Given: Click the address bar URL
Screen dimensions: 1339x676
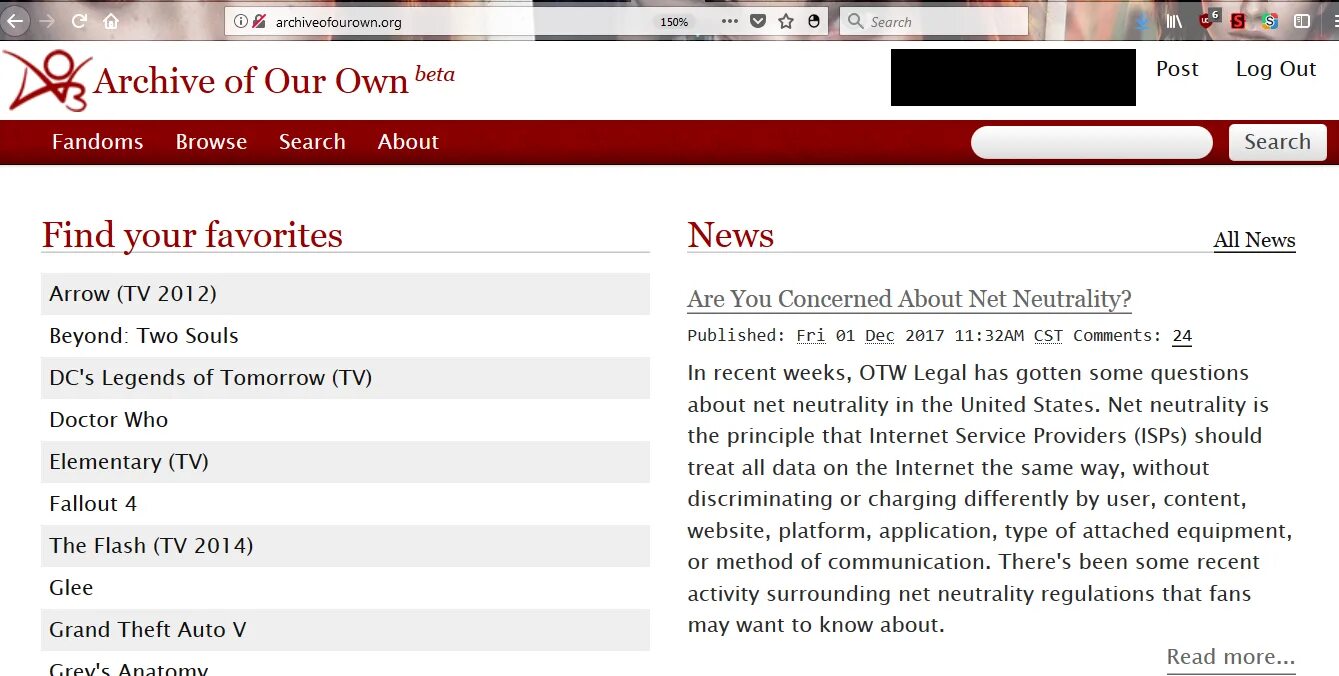Looking at the screenshot, I should (339, 22).
